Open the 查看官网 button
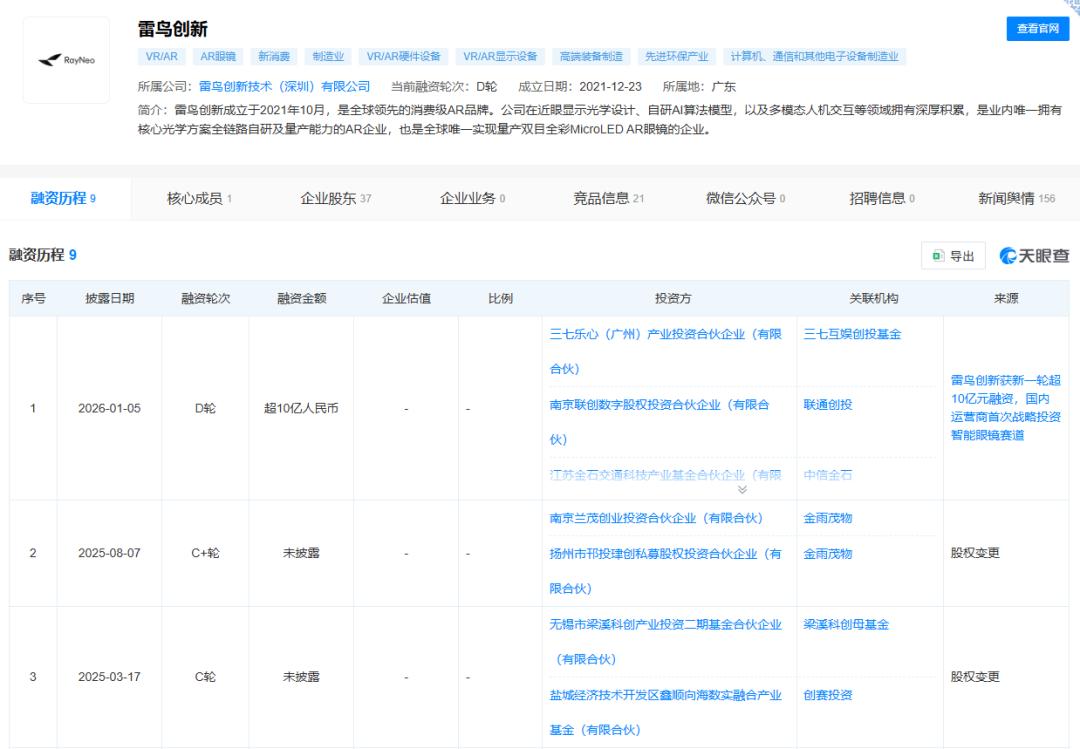1080x749 pixels. pos(1037,29)
